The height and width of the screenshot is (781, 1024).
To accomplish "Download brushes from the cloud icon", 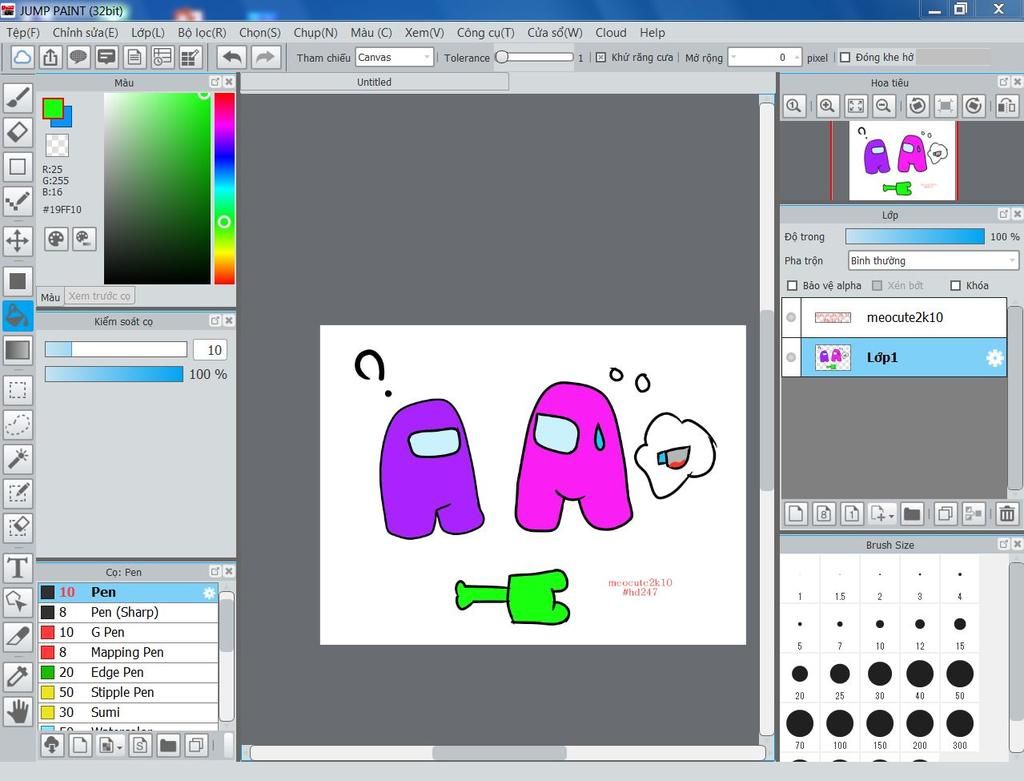I will click(52, 744).
